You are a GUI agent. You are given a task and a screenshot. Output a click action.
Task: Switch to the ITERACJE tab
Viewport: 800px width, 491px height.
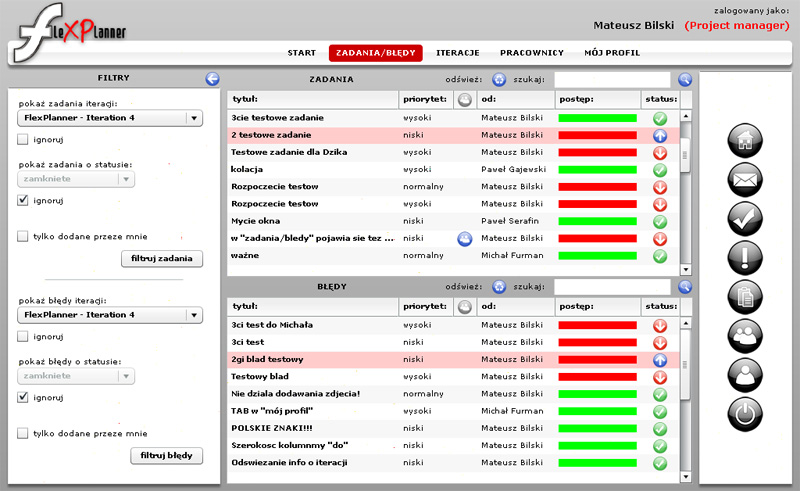click(458, 52)
